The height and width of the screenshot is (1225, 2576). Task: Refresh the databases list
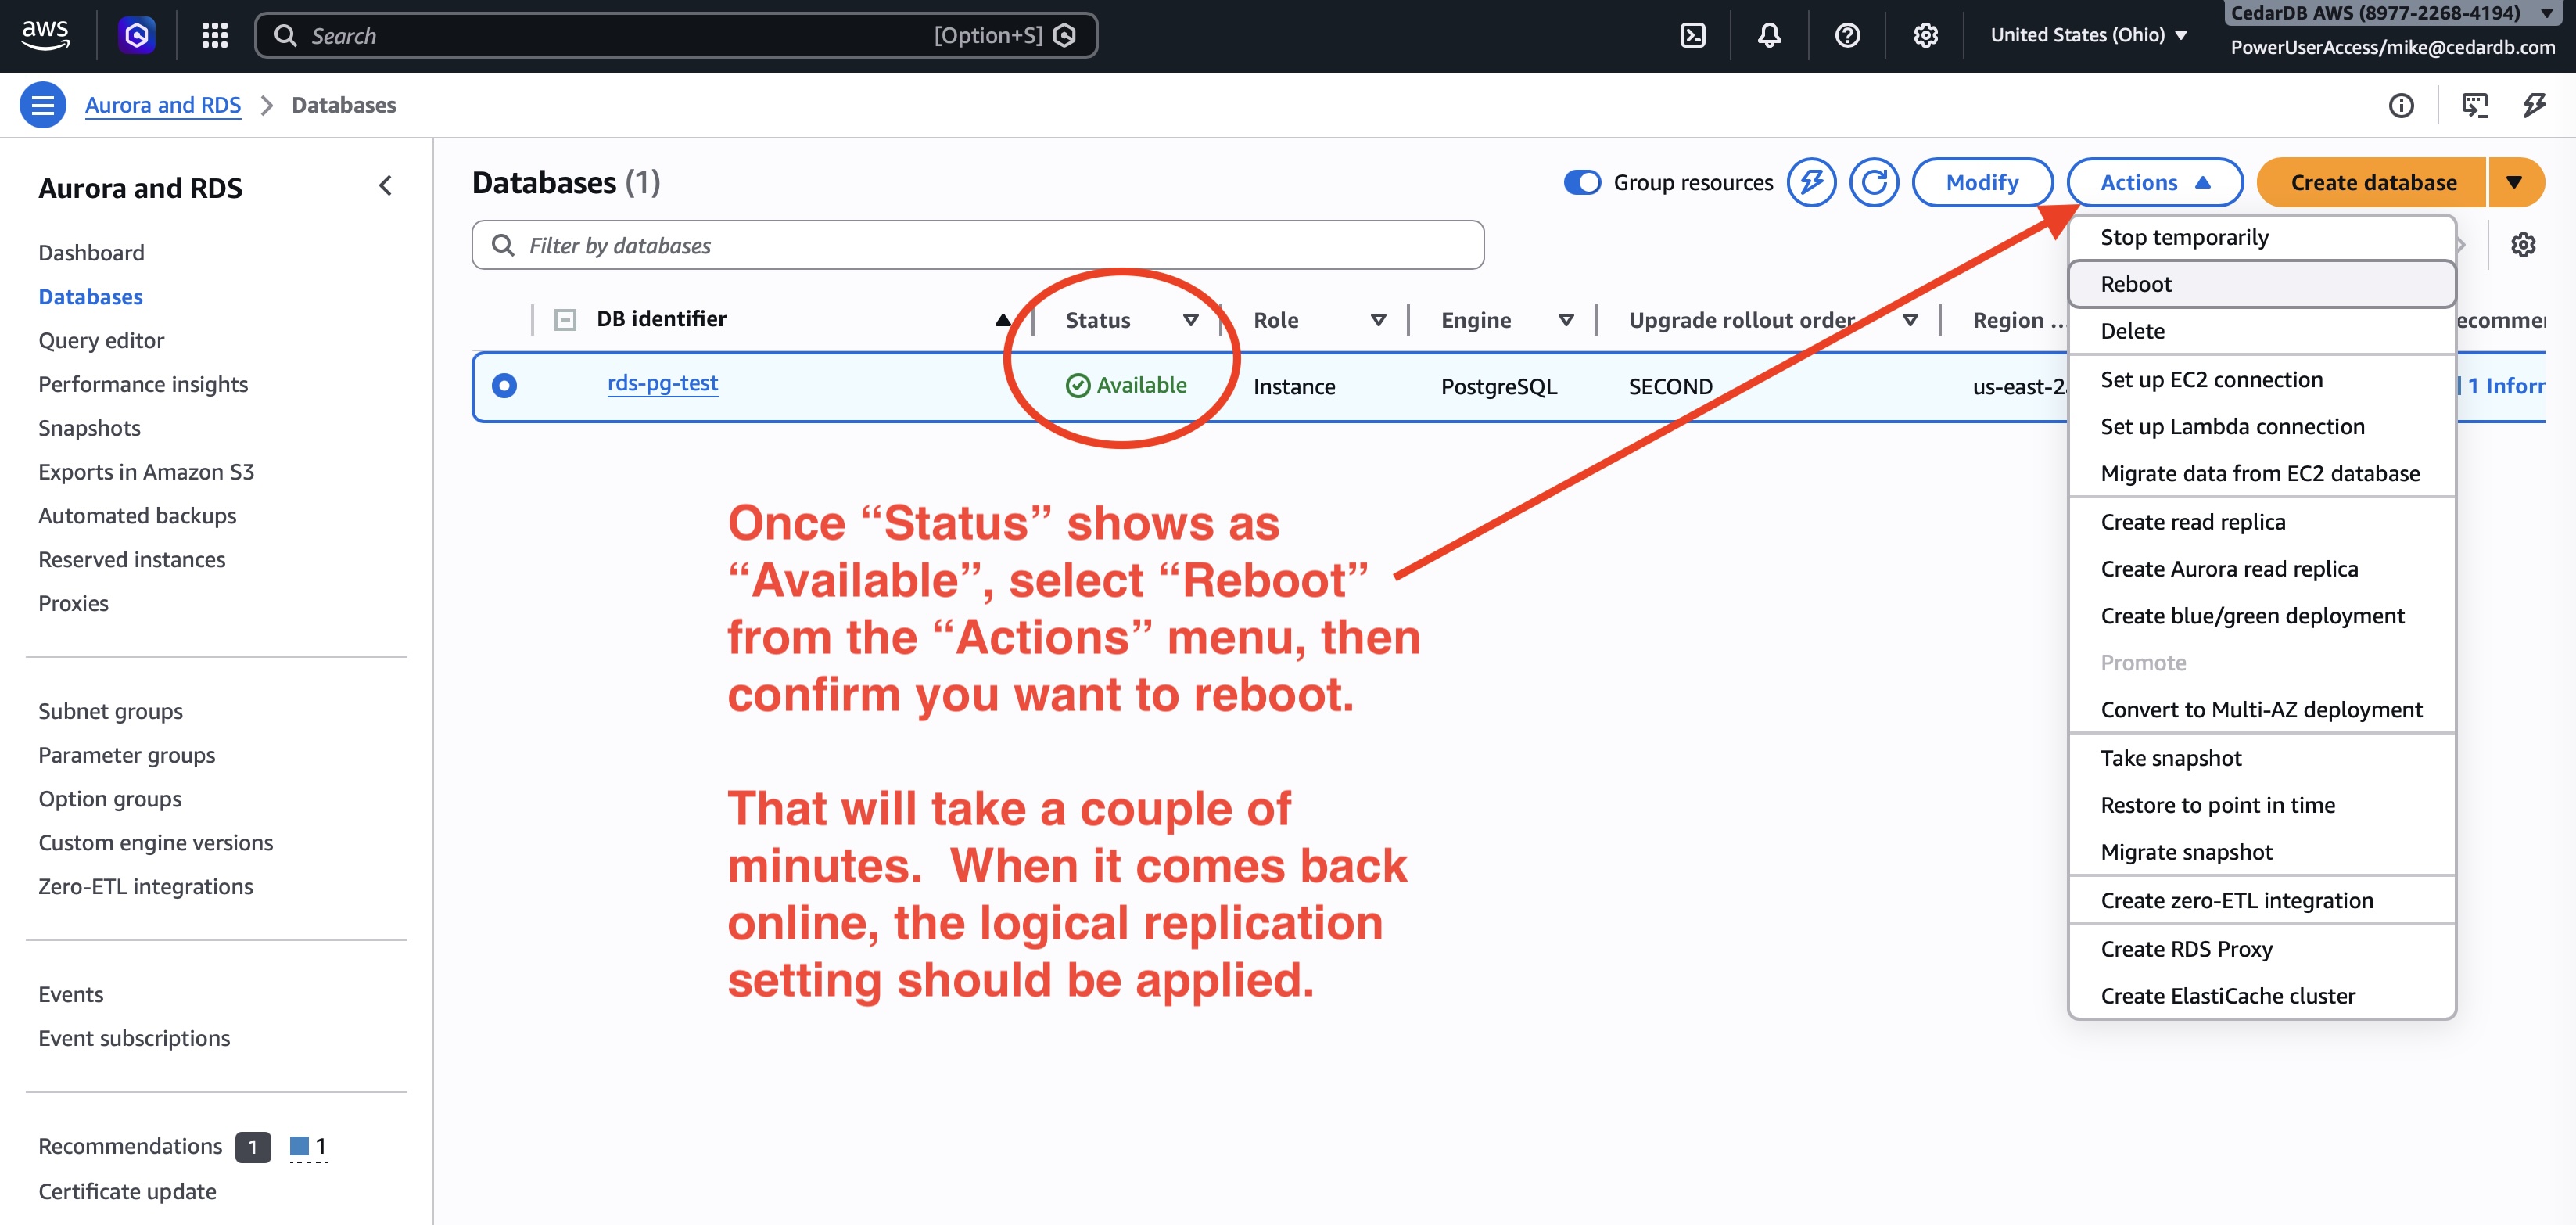(x=1873, y=183)
